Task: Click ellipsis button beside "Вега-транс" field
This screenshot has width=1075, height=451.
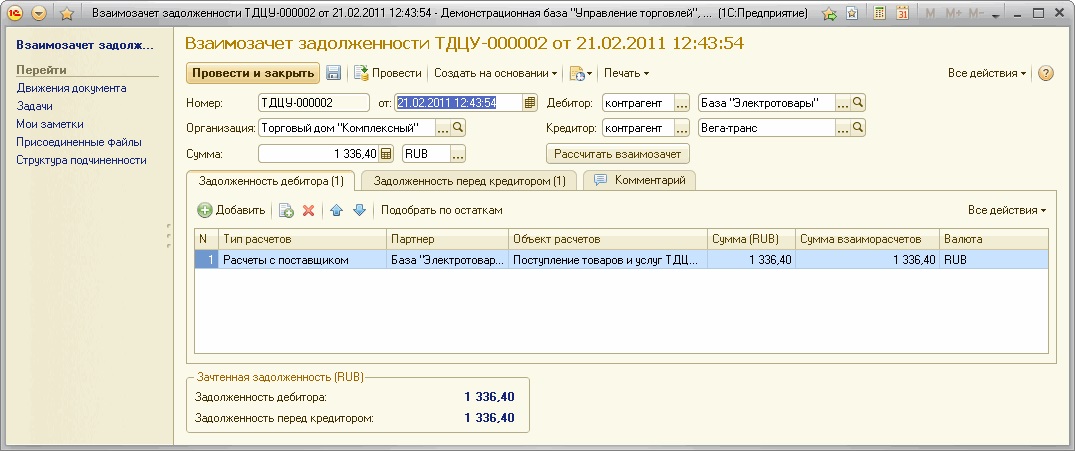Action: click(843, 128)
